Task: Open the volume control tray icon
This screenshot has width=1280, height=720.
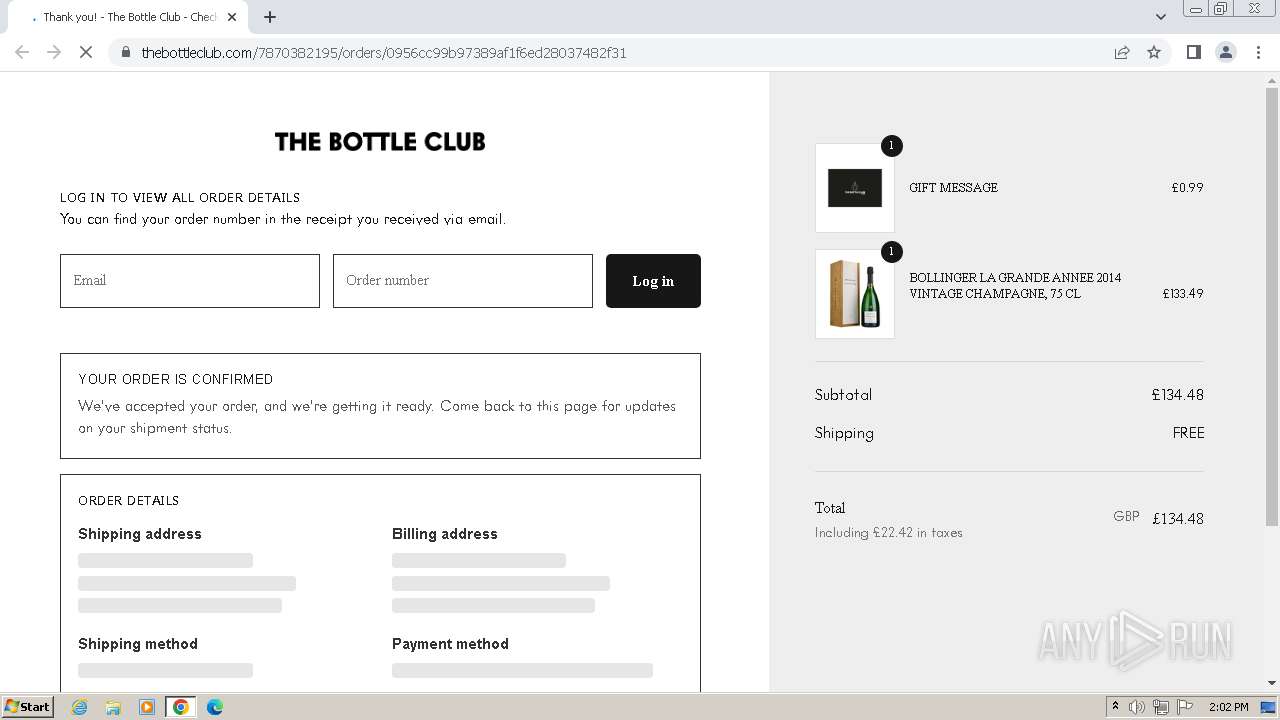Action: [x=1137, y=707]
